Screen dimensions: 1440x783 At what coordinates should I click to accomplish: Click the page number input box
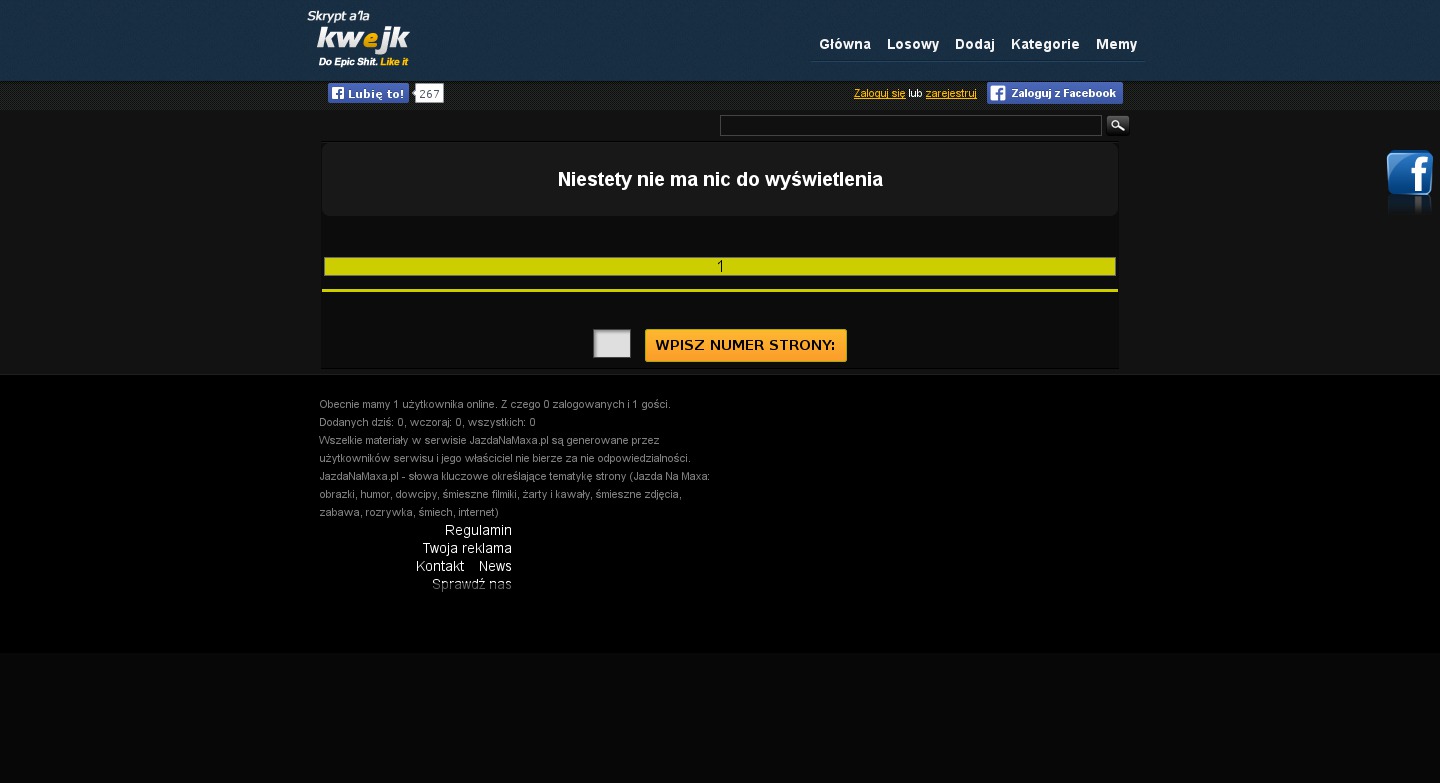tap(612, 344)
